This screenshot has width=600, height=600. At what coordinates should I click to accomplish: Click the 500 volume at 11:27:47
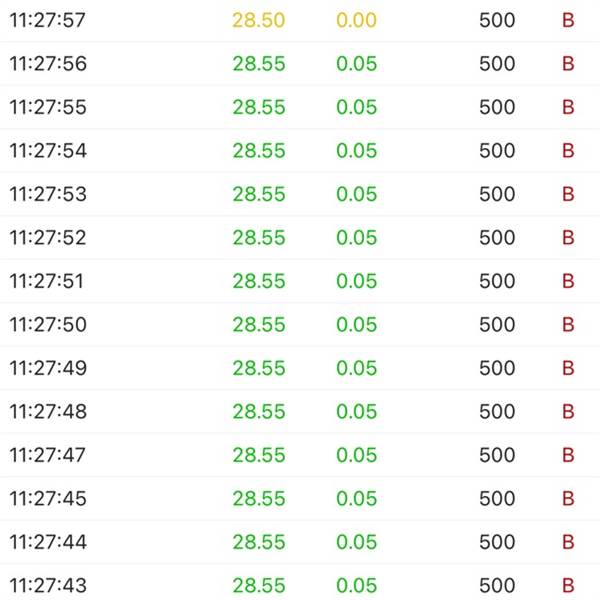pos(497,455)
